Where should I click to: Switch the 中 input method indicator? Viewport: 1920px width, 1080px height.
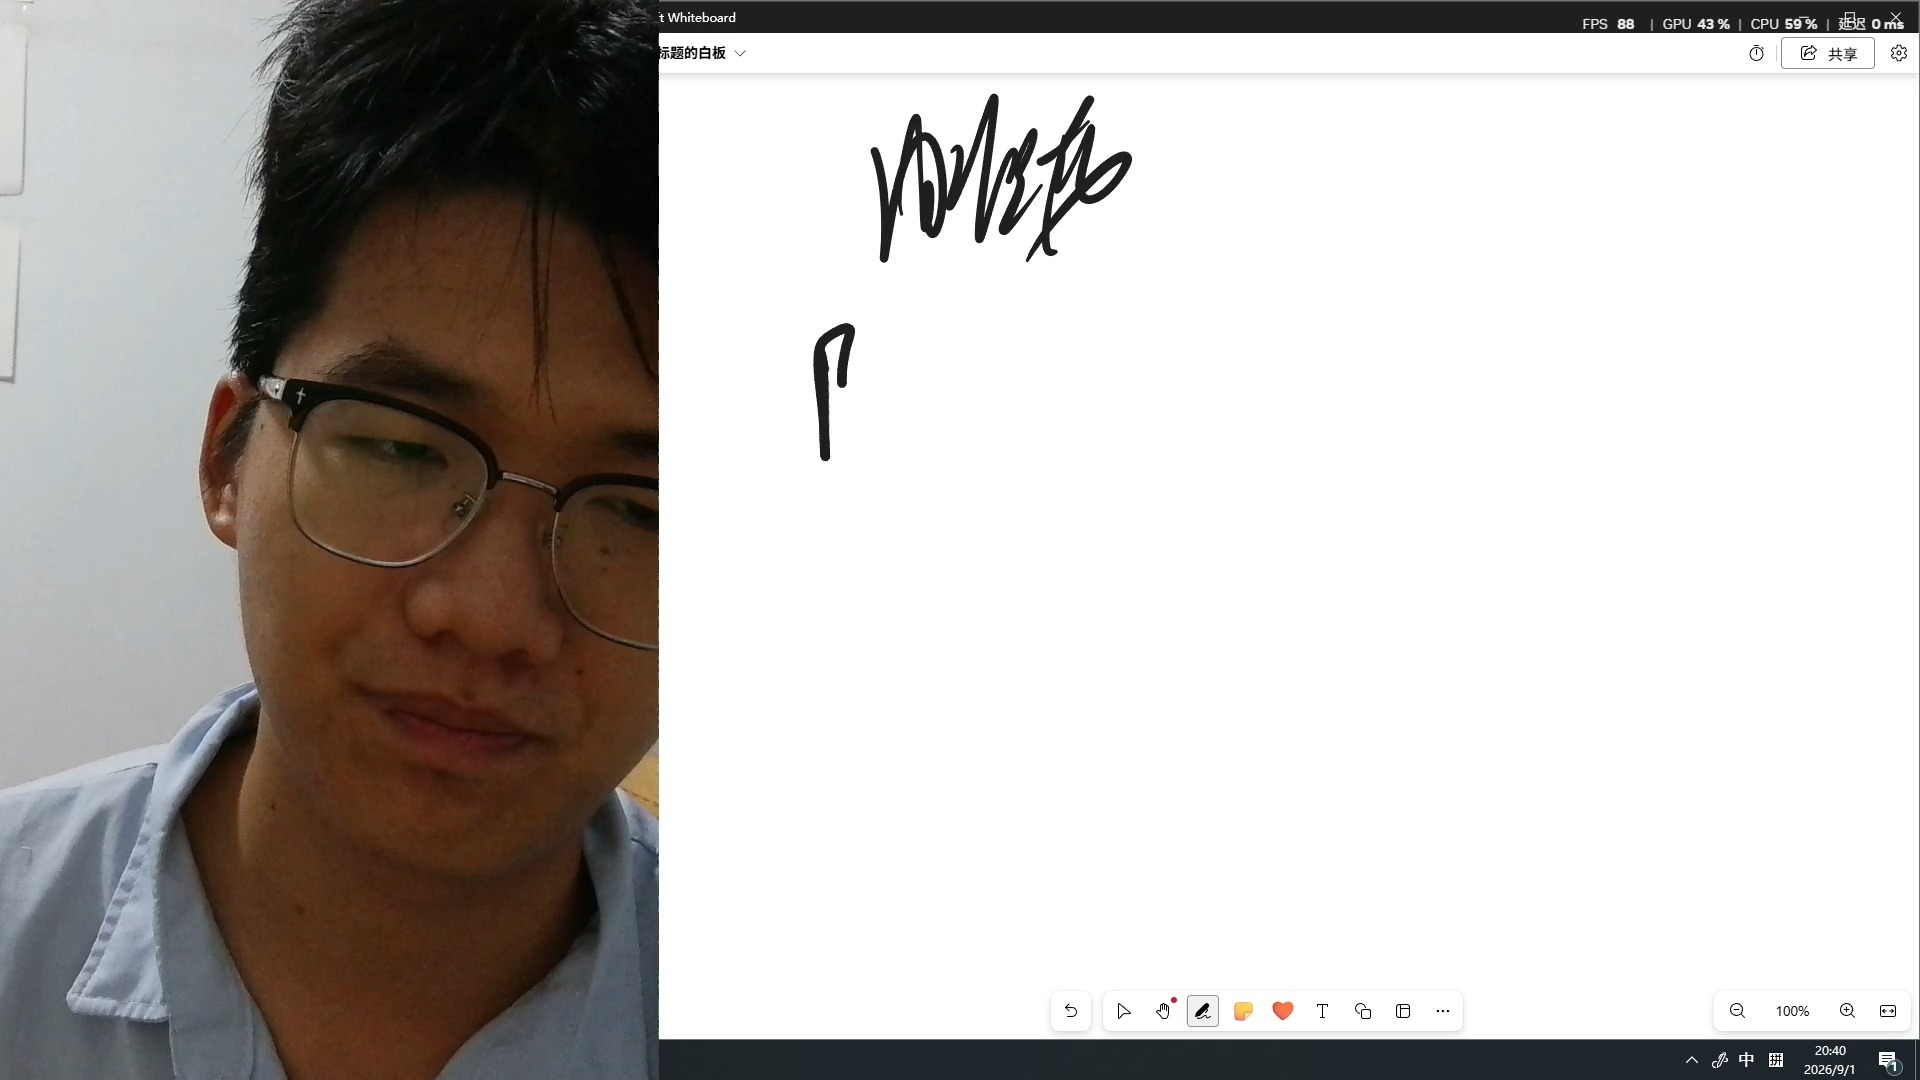(x=1747, y=1060)
